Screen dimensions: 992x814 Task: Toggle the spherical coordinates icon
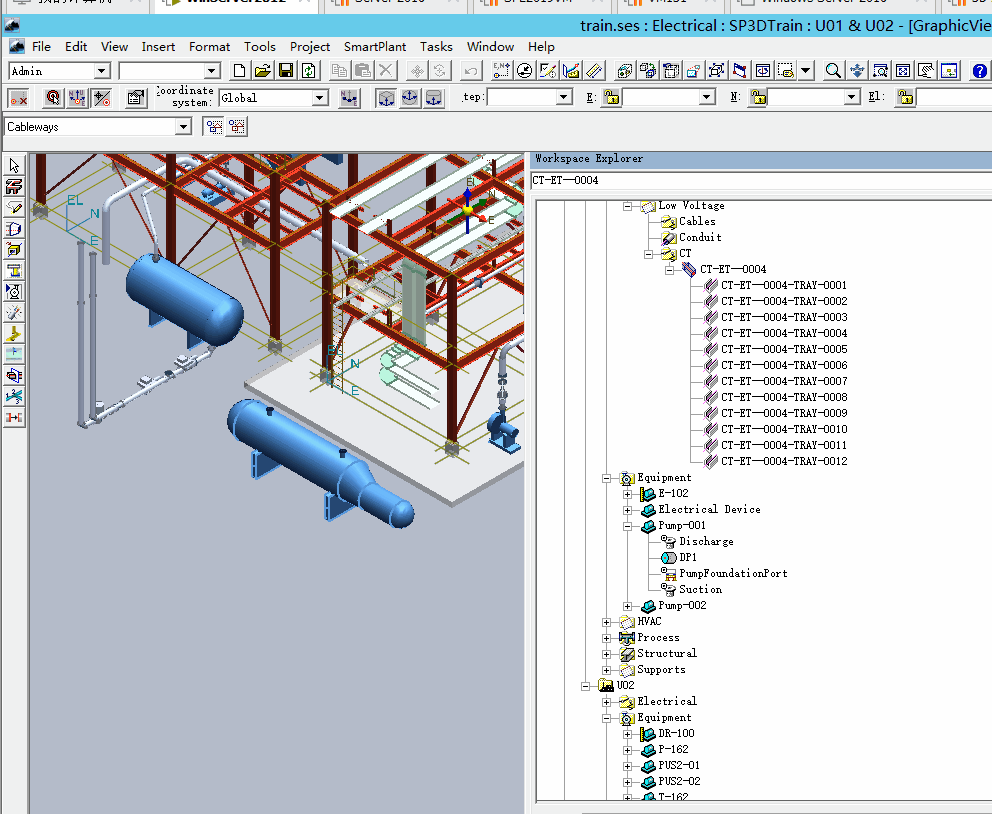pos(410,98)
